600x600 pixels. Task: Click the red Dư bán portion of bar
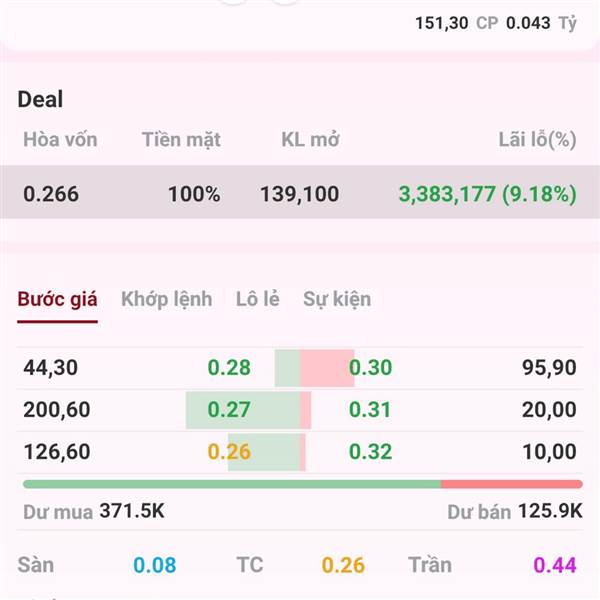(512, 484)
